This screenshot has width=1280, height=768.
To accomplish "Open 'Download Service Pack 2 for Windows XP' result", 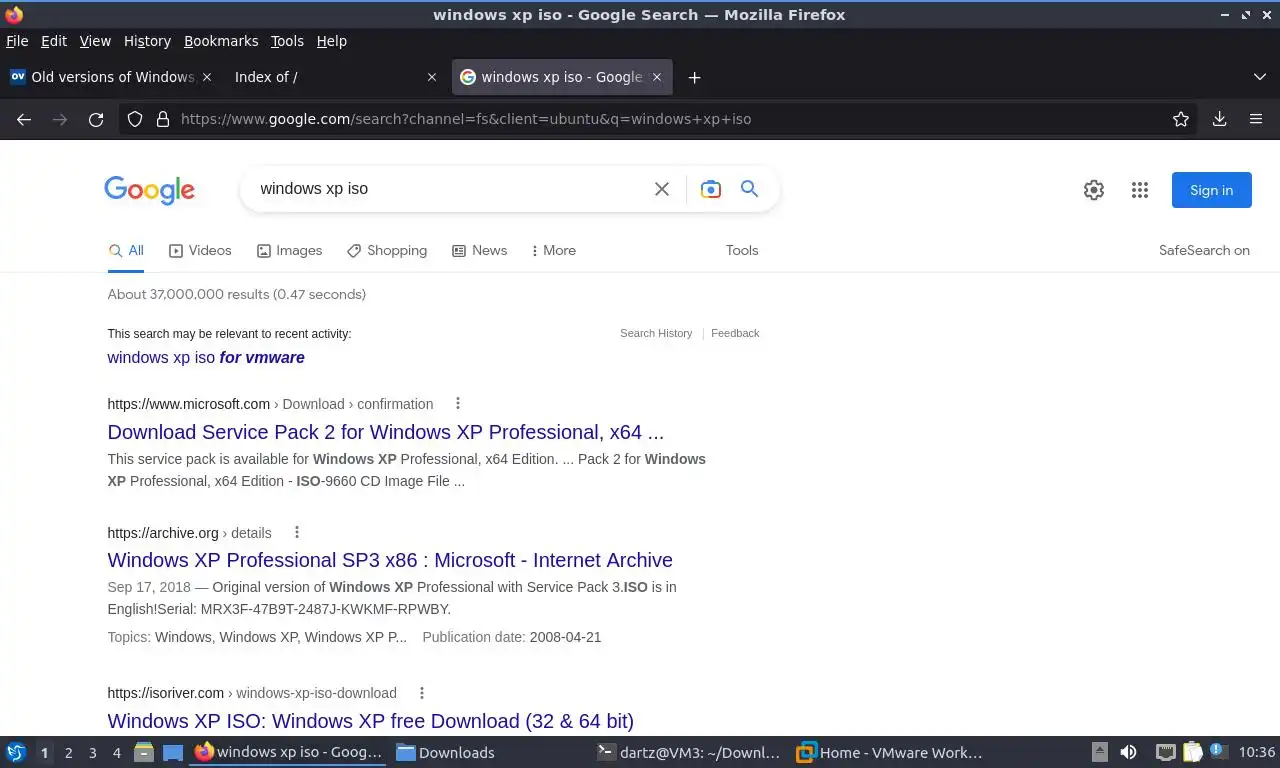I will (x=385, y=432).
